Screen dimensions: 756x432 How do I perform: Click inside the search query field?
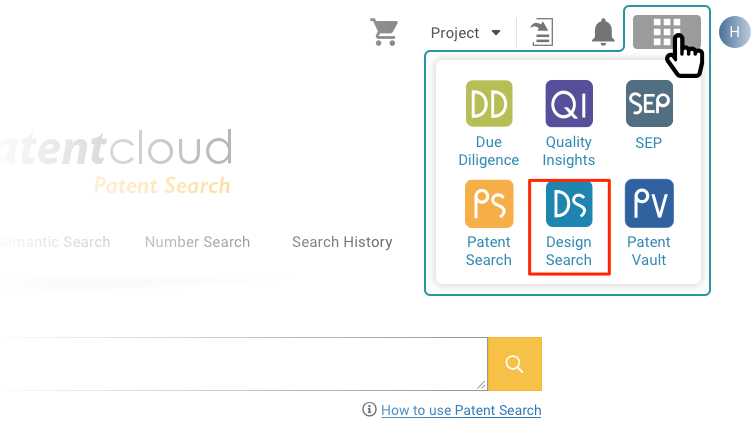pyautogui.click(x=243, y=364)
